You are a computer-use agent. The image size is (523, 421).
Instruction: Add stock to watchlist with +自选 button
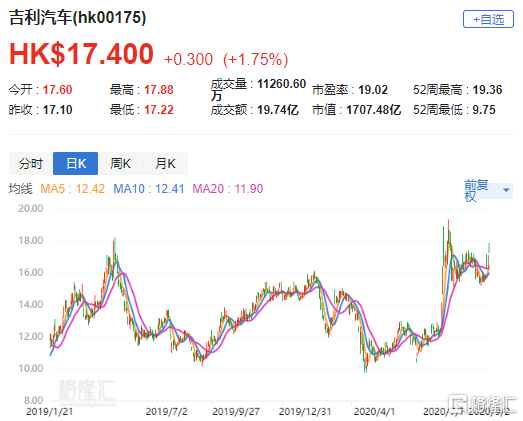tap(488, 19)
